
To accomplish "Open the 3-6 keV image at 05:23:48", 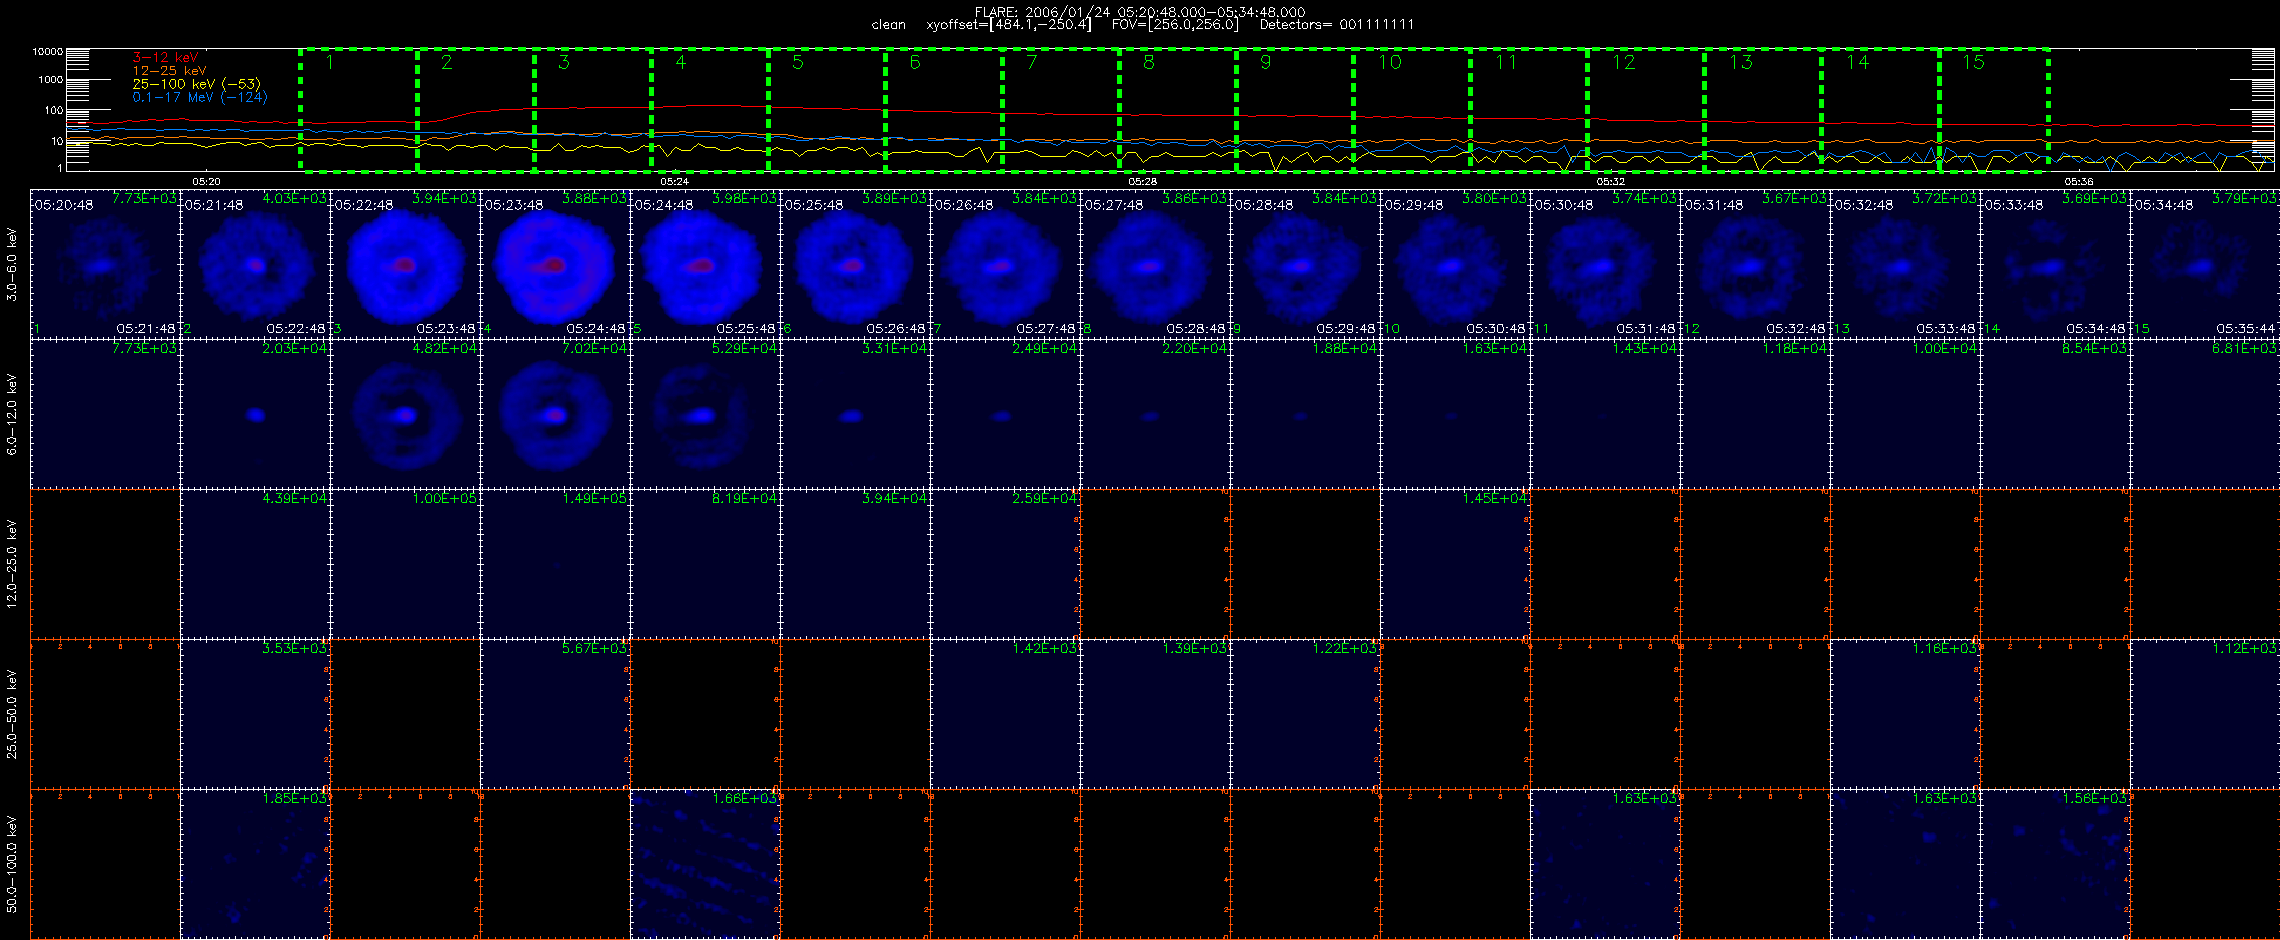I will click(555, 264).
